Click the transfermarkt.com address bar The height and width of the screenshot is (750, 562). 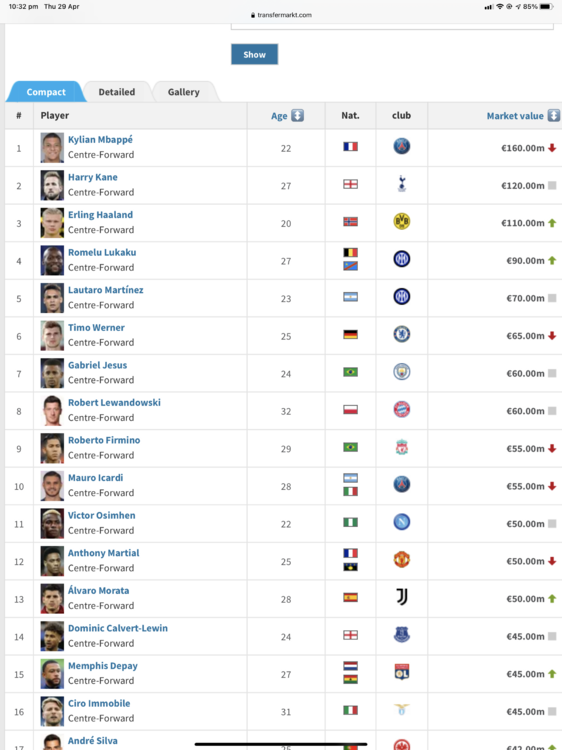(281, 15)
